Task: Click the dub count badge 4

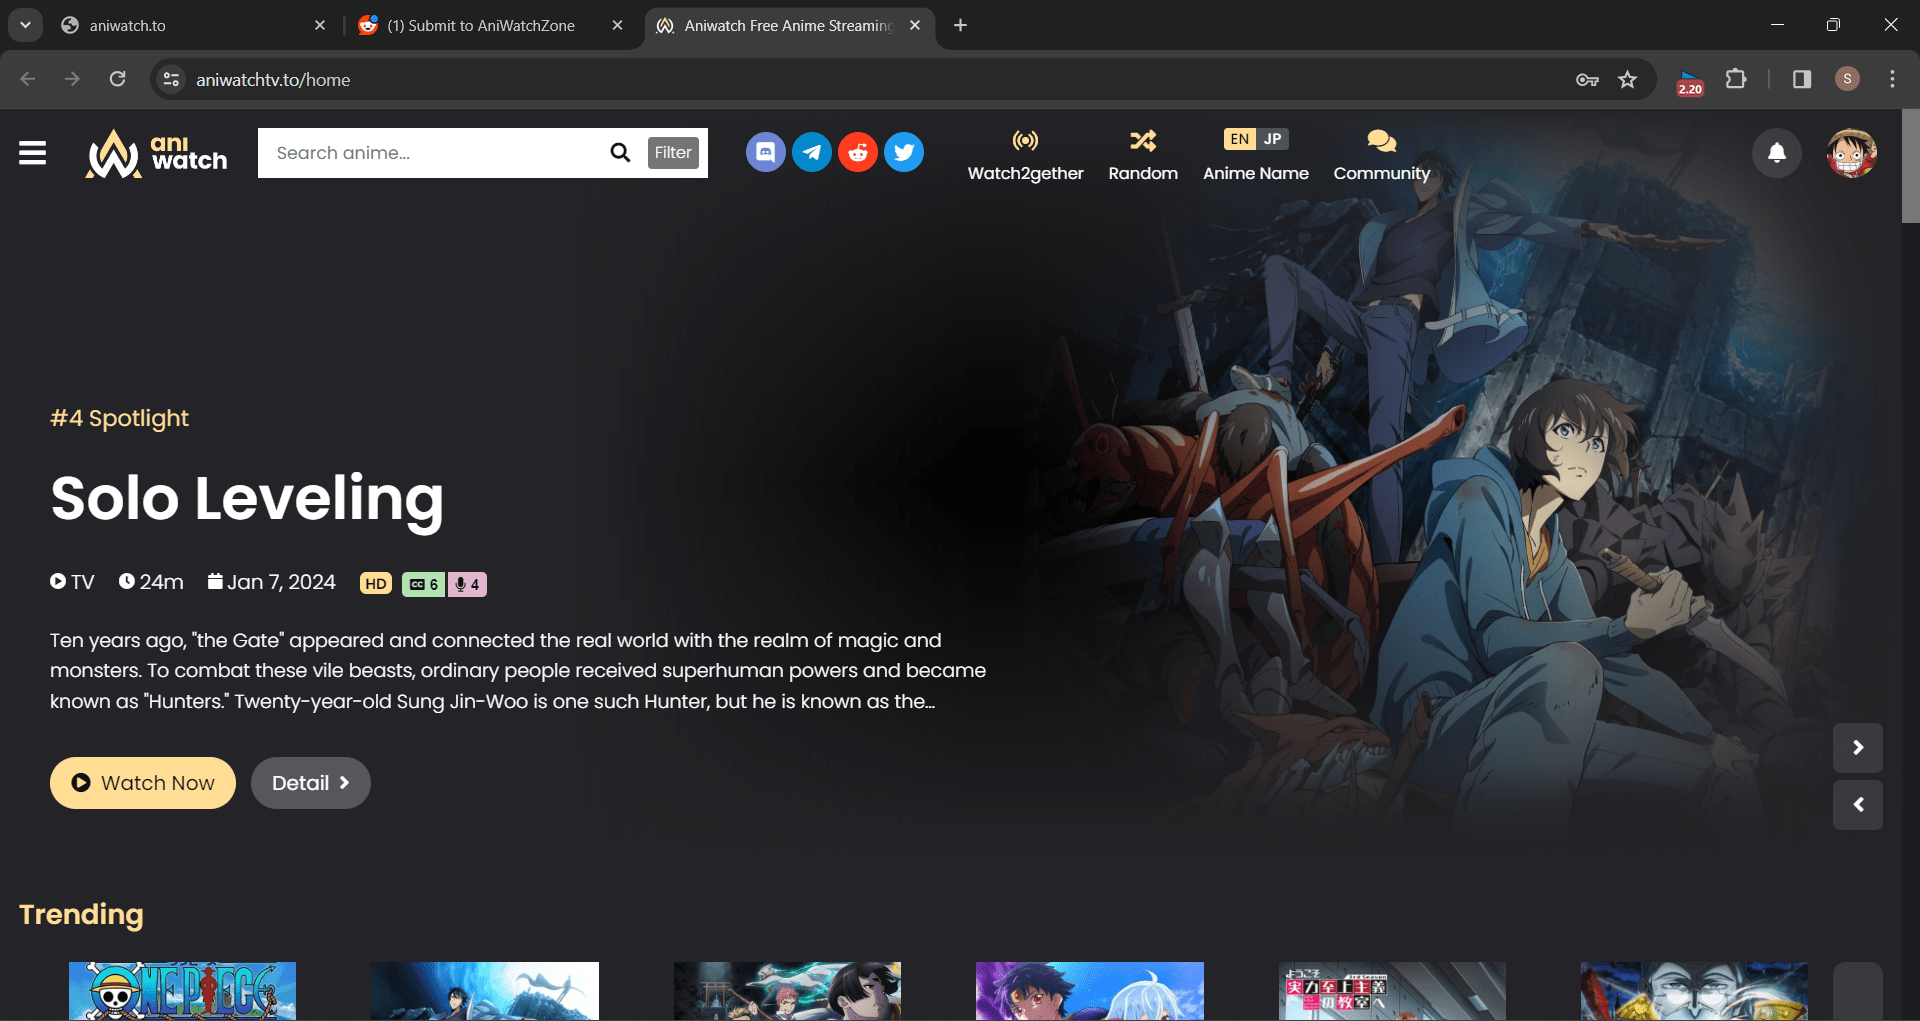Action: coord(467,584)
